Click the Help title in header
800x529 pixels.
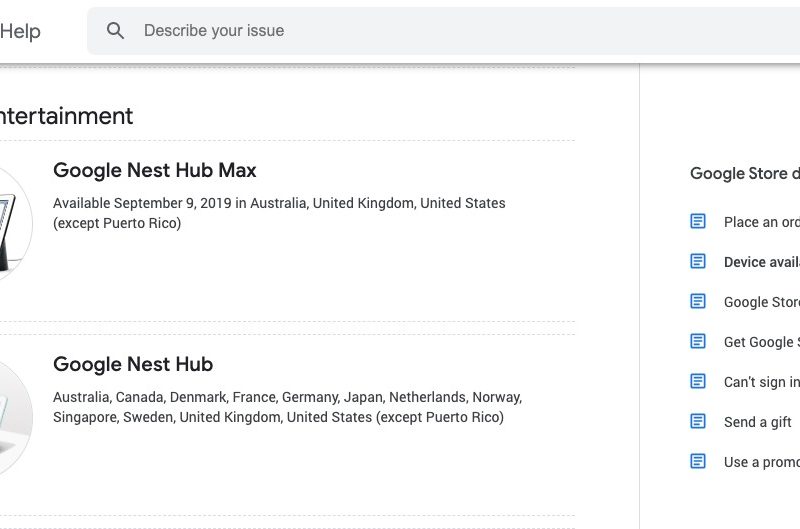tap(20, 31)
